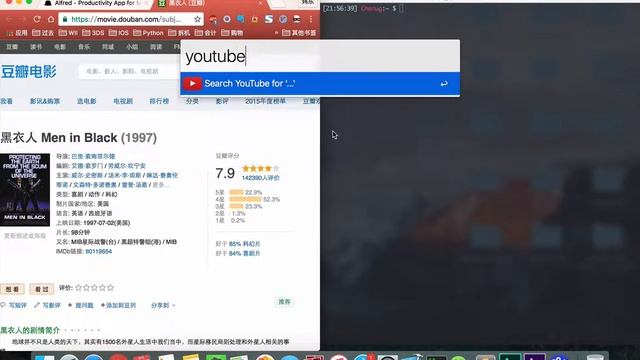The width and height of the screenshot is (640, 360).
Task: Select Search YouTube for '...' result
Action: click(320, 84)
